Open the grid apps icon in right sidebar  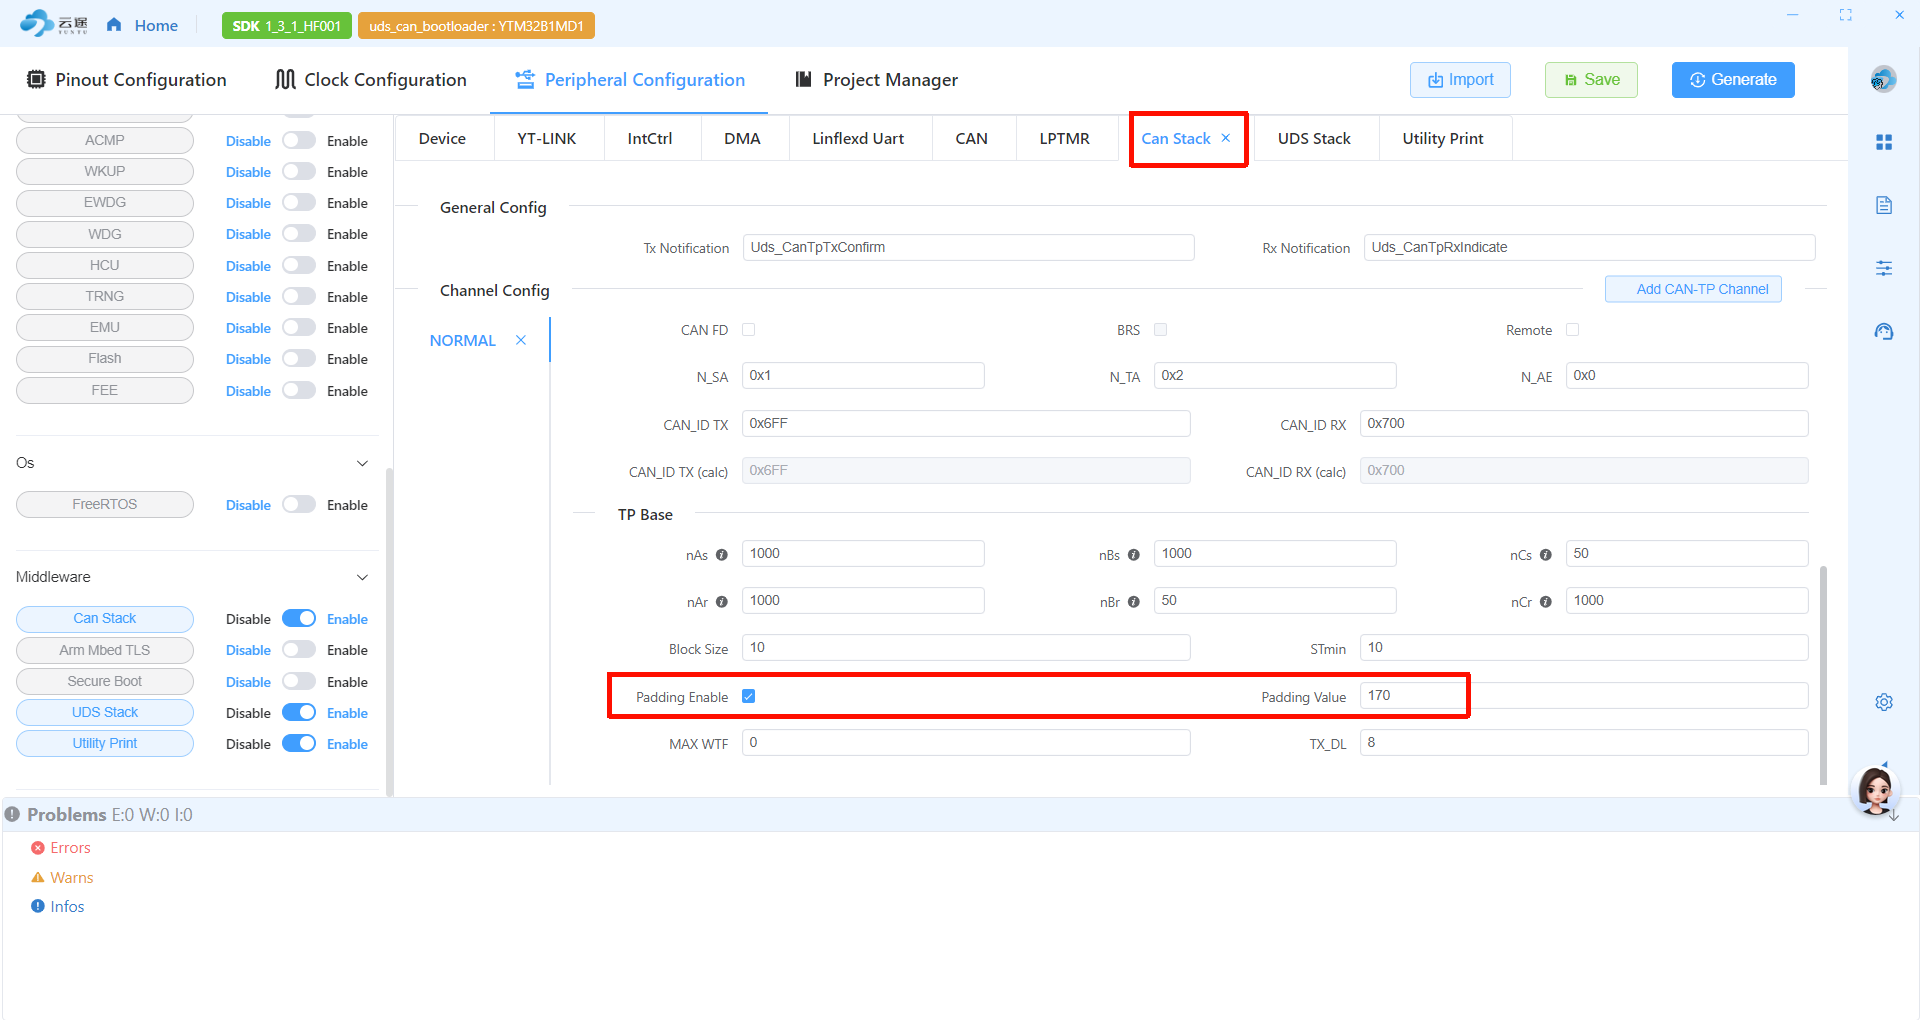click(x=1884, y=143)
